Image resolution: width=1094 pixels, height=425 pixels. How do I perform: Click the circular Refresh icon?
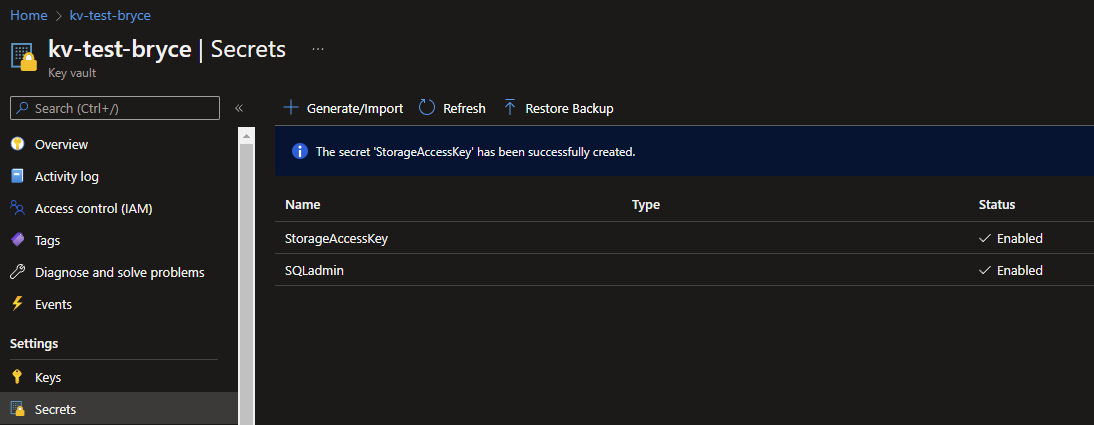tap(427, 107)
